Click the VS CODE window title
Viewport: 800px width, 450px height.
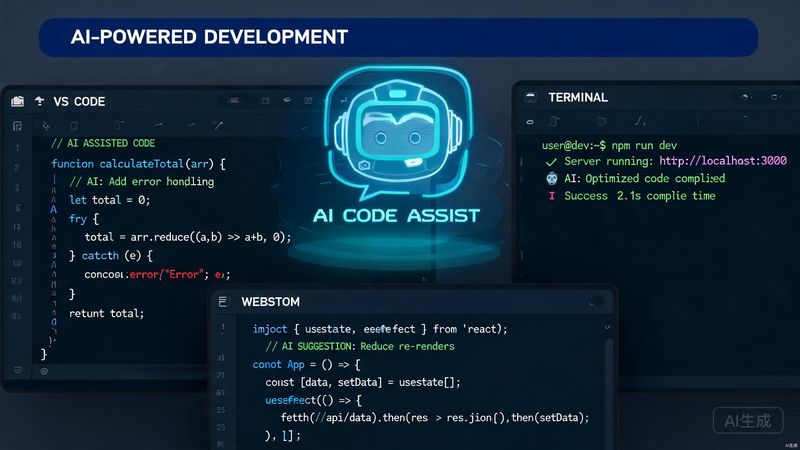click(x=79, y=102)
